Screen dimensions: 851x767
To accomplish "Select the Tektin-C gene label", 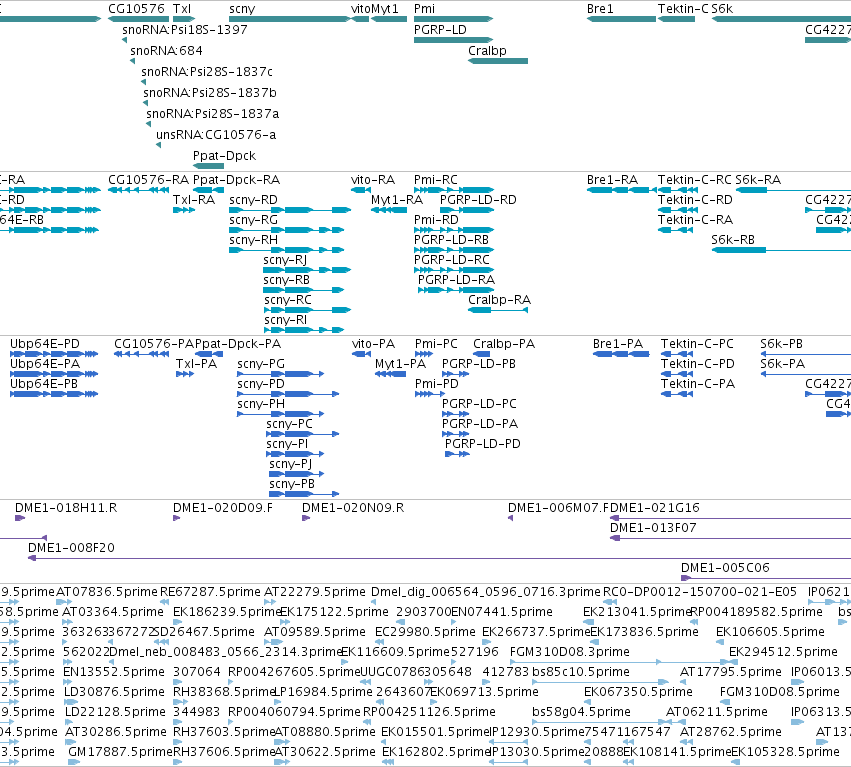I will (x=683, y=9).
